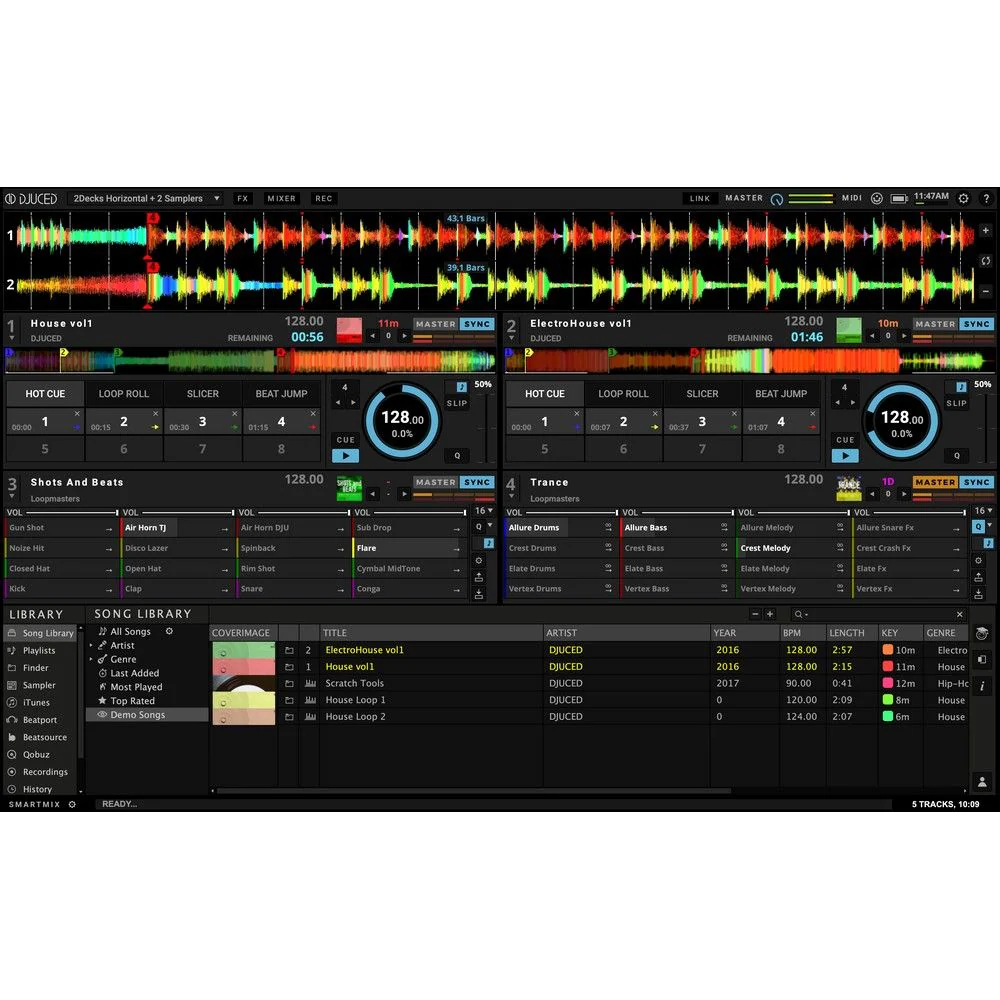
Task: Toggle SYNC on deck 2
Action: tap(977, 323)
